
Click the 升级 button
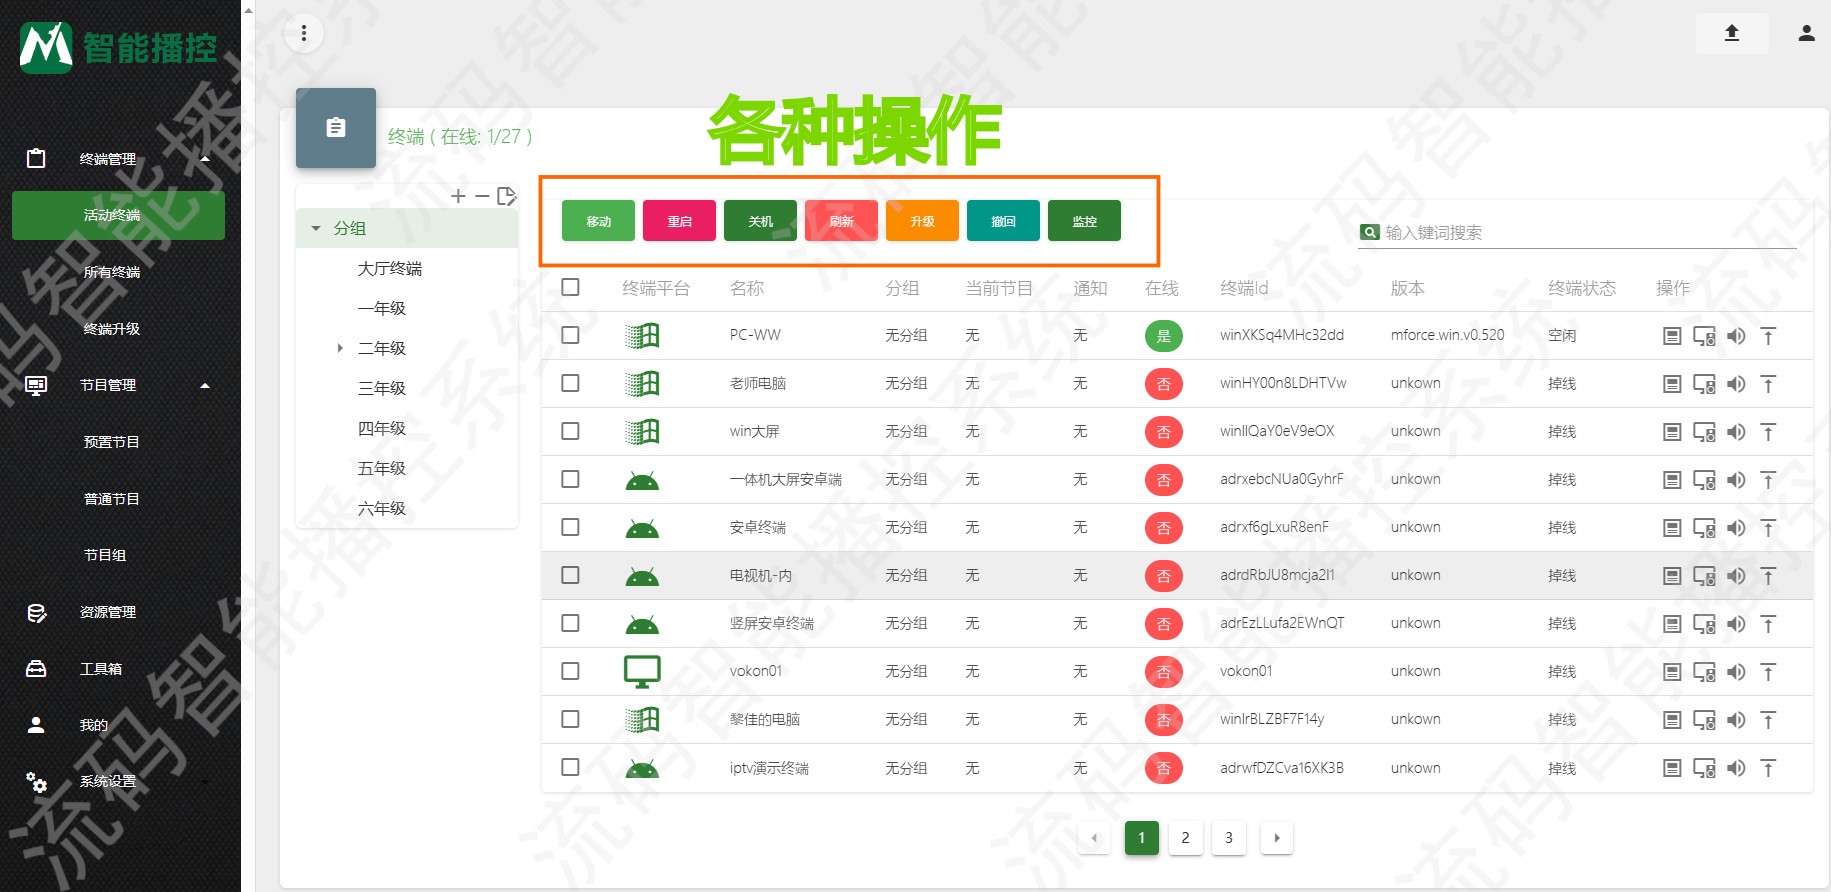coord(922,221)
